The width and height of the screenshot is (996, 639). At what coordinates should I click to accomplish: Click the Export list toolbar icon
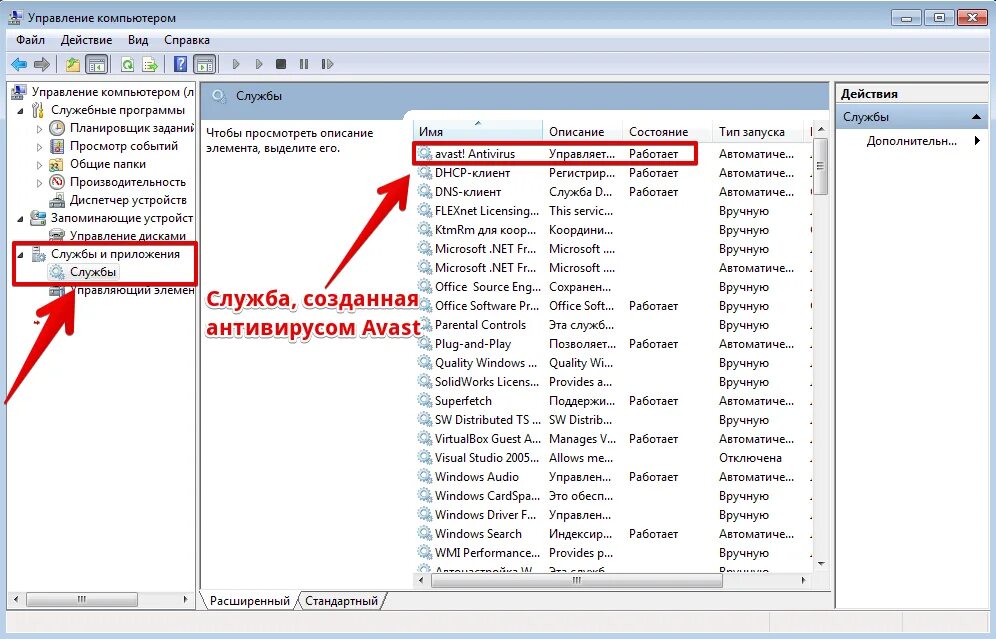[150, 64]
